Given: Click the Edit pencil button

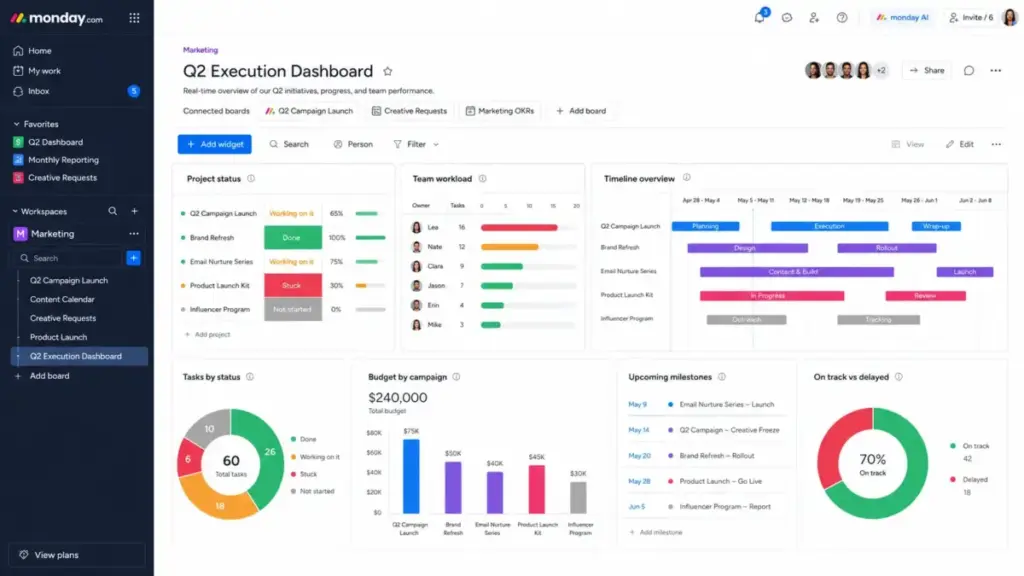Looking at the screenshot, I should (959, 144).
